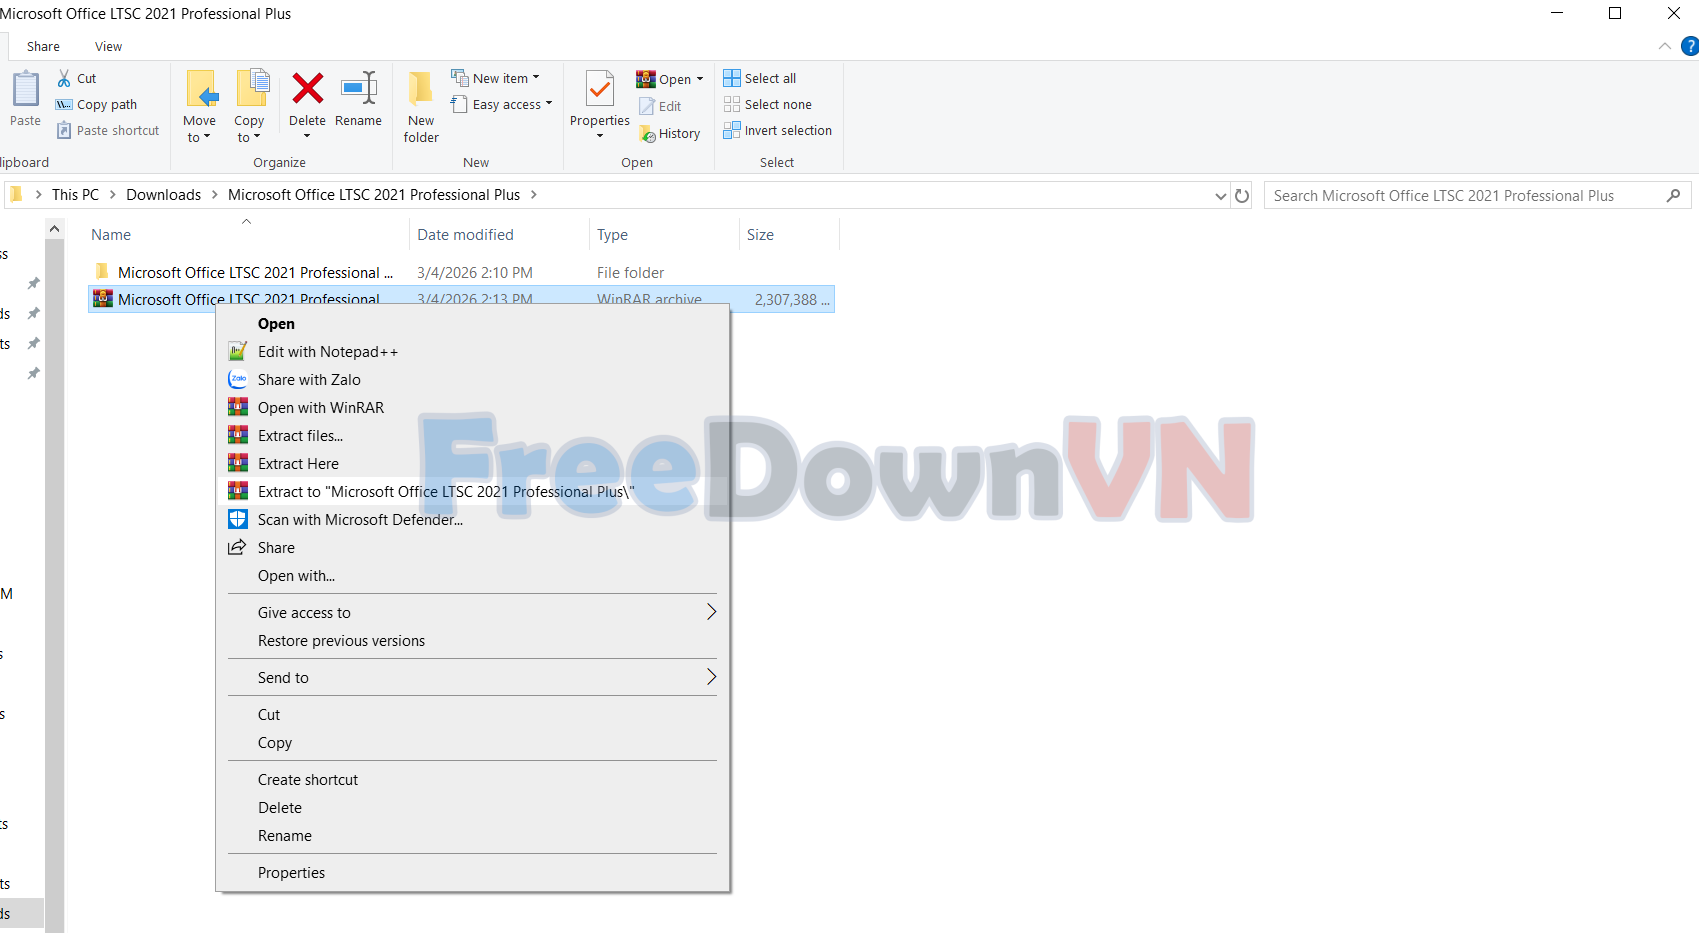This screenshot has width=1699, height=933.
Task: Click the Paste clipboard icon
Action: coord(25,90)
